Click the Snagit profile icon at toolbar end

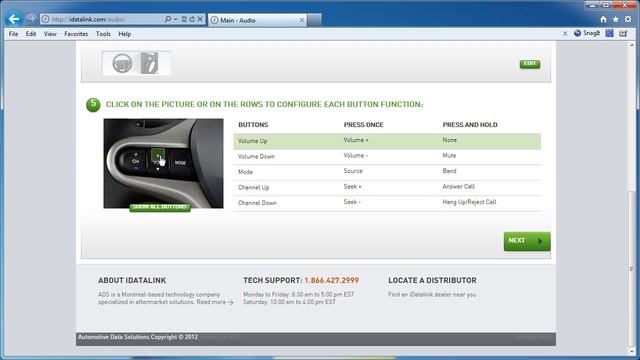pos(623,33)
